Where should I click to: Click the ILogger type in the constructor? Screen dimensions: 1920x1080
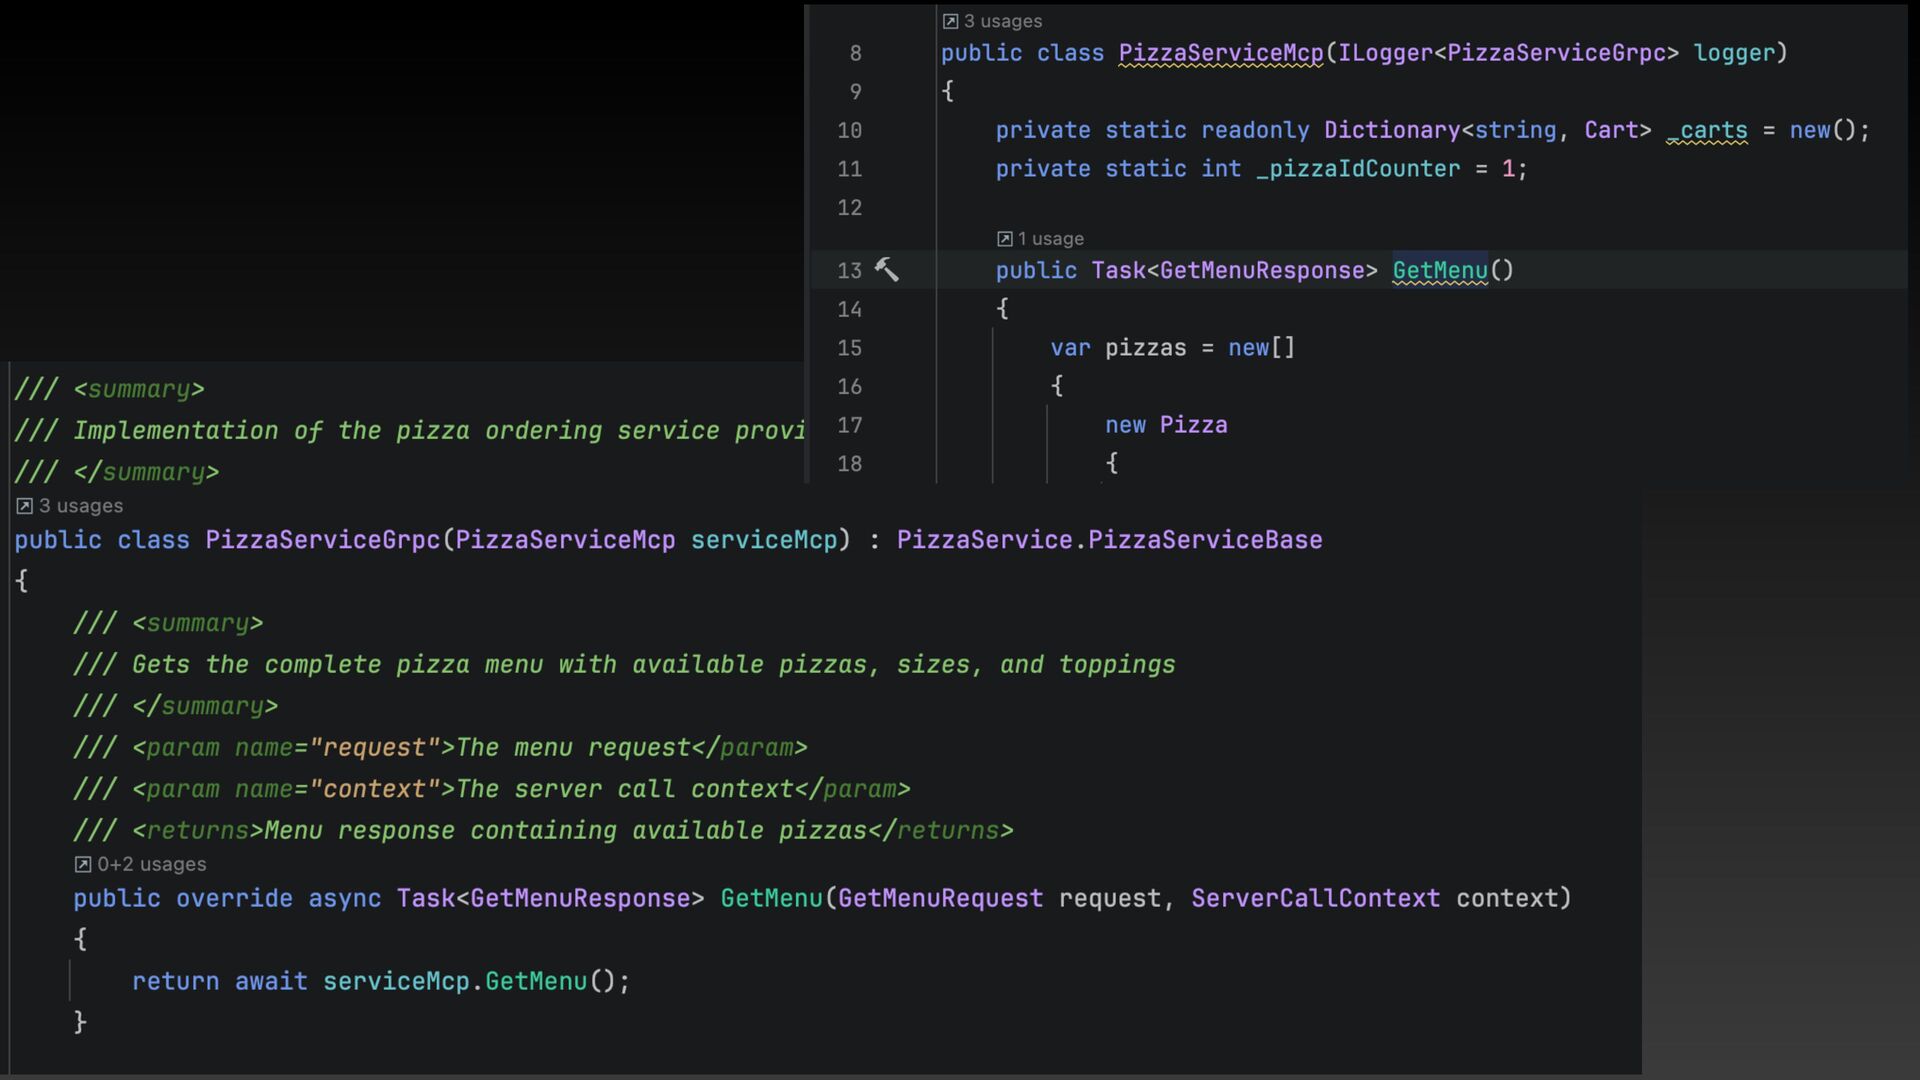point(1385,53)
